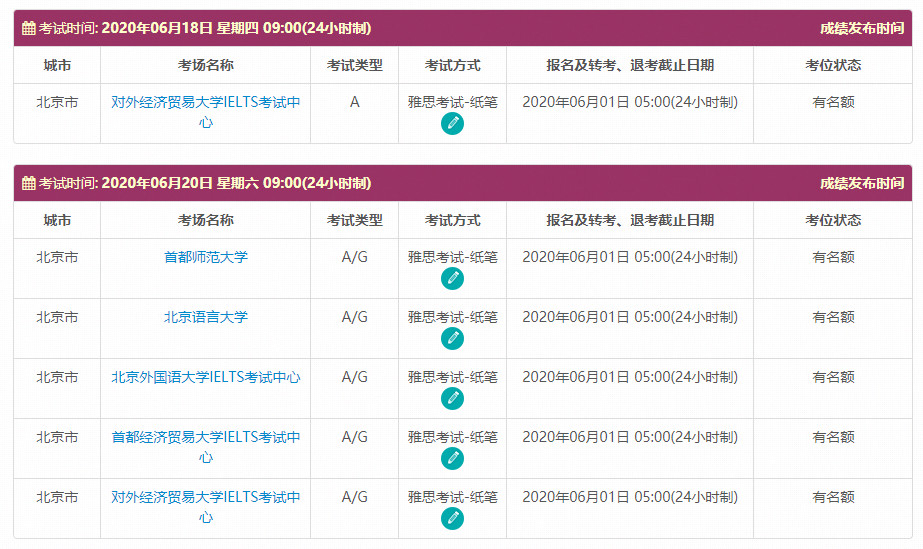The width and height of the screenshot is (923, 549).
Task: Select the 有名额 status in the 首都师范大学 row
Action: coord(832,258)
